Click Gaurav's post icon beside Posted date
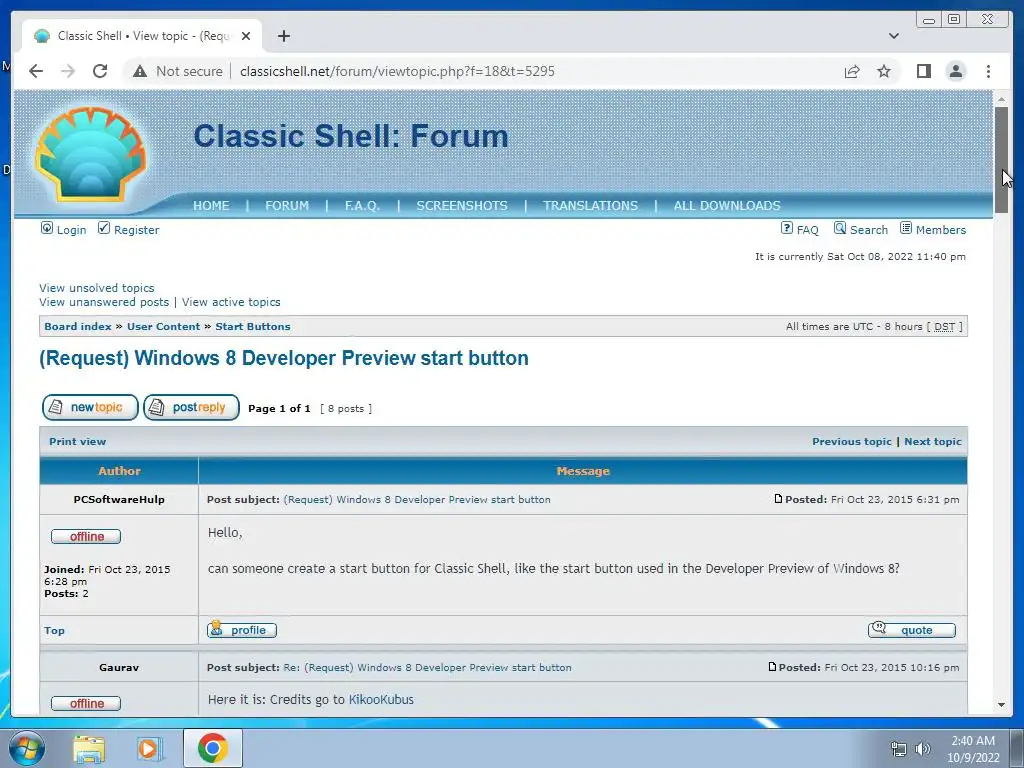The height and width of the screenshot is (768, 1024). 772,667
